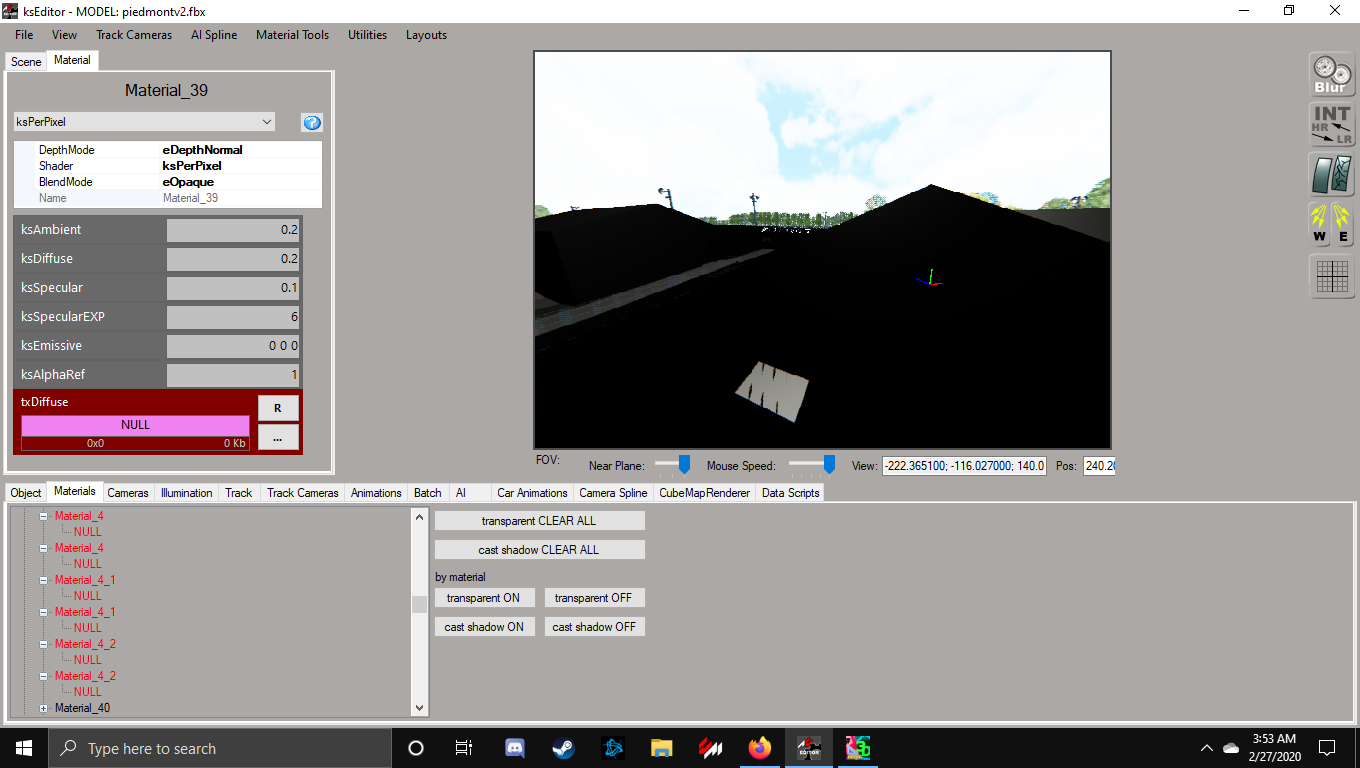Click the cracked surface panels icon
Viewport: 1360px width, 768px height.
(x=1331, y=175)
